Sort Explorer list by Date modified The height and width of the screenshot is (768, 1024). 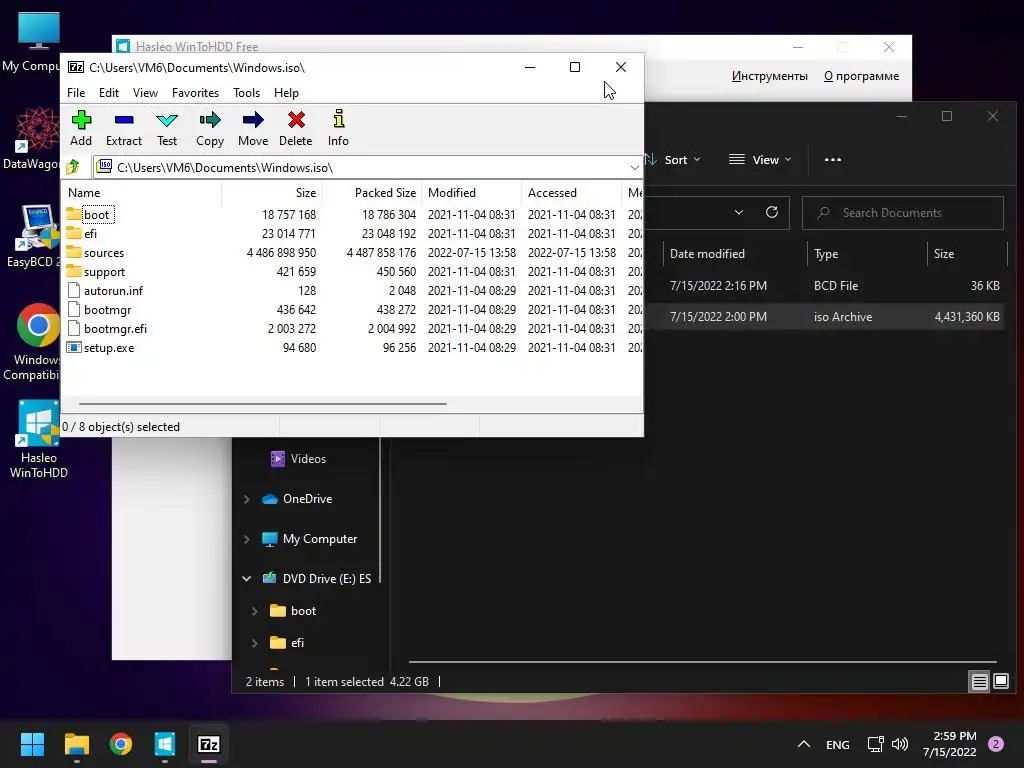[x=735, y=253]
